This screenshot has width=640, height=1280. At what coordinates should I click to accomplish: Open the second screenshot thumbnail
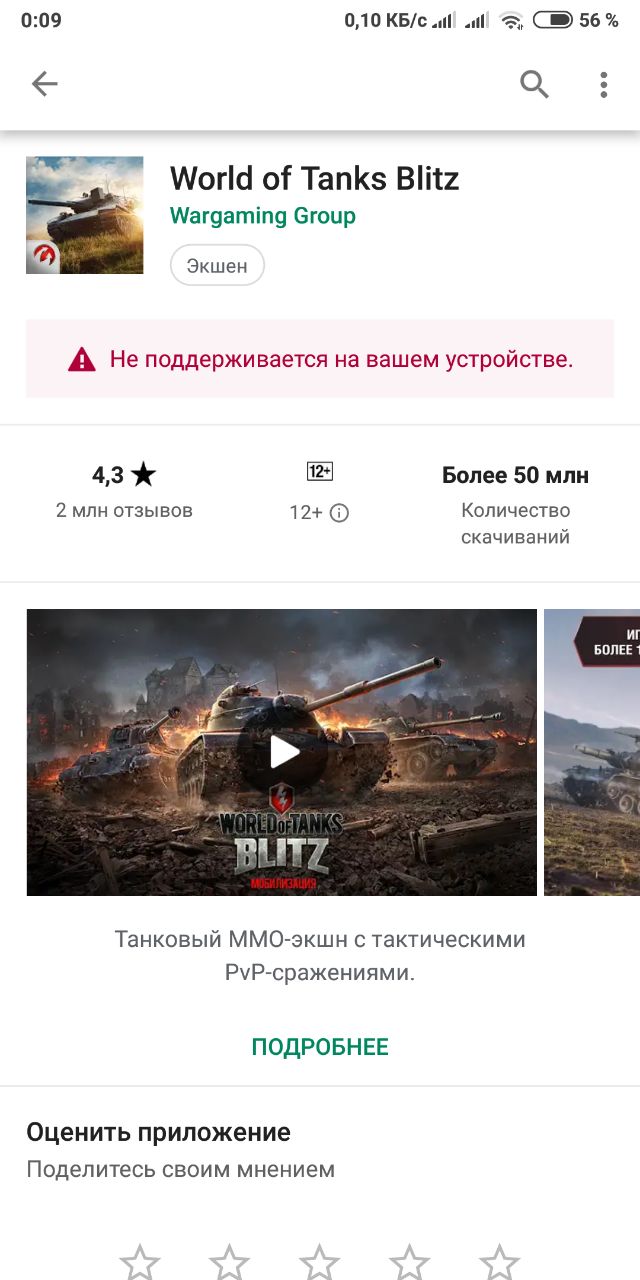click(592, 752)
